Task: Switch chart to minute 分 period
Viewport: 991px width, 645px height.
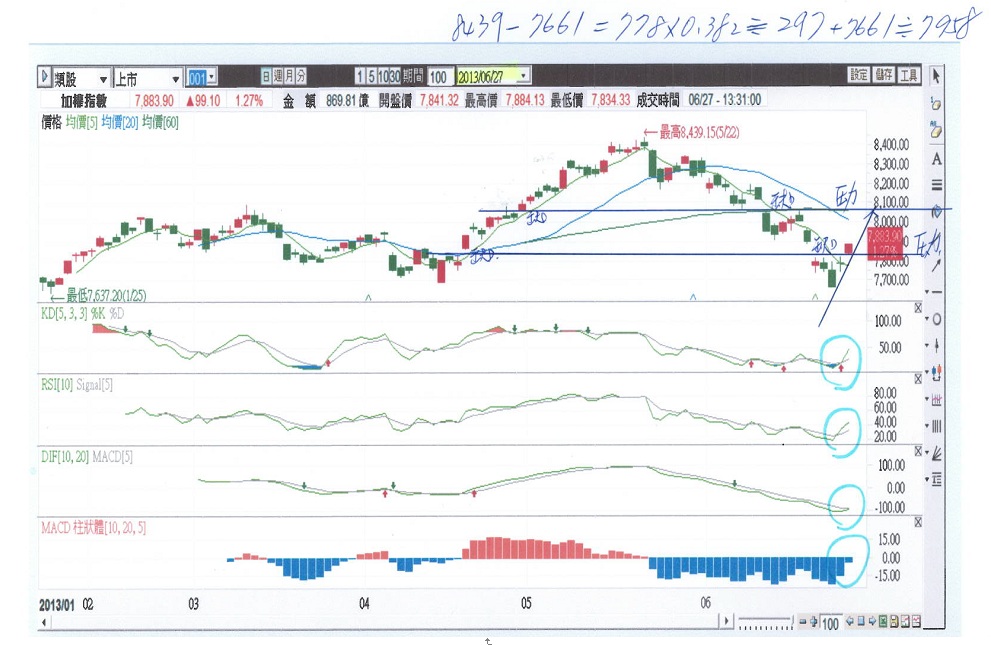Action: pos(301,76)
